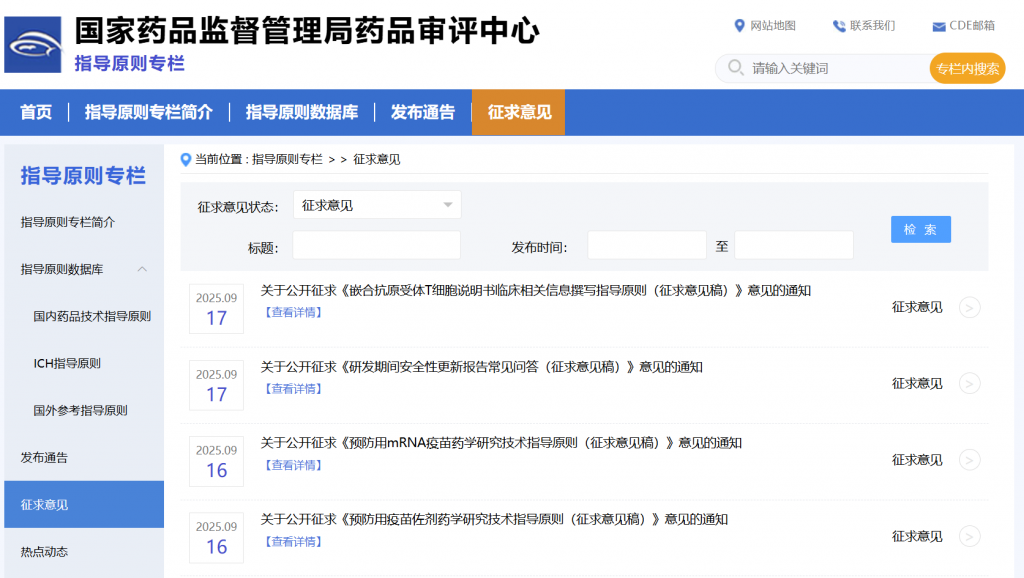Image resolution: width=1024 pixels, height=578 pixels.
Task: Click the CDE邮箱 link
Action: click(x=972, y=25)
